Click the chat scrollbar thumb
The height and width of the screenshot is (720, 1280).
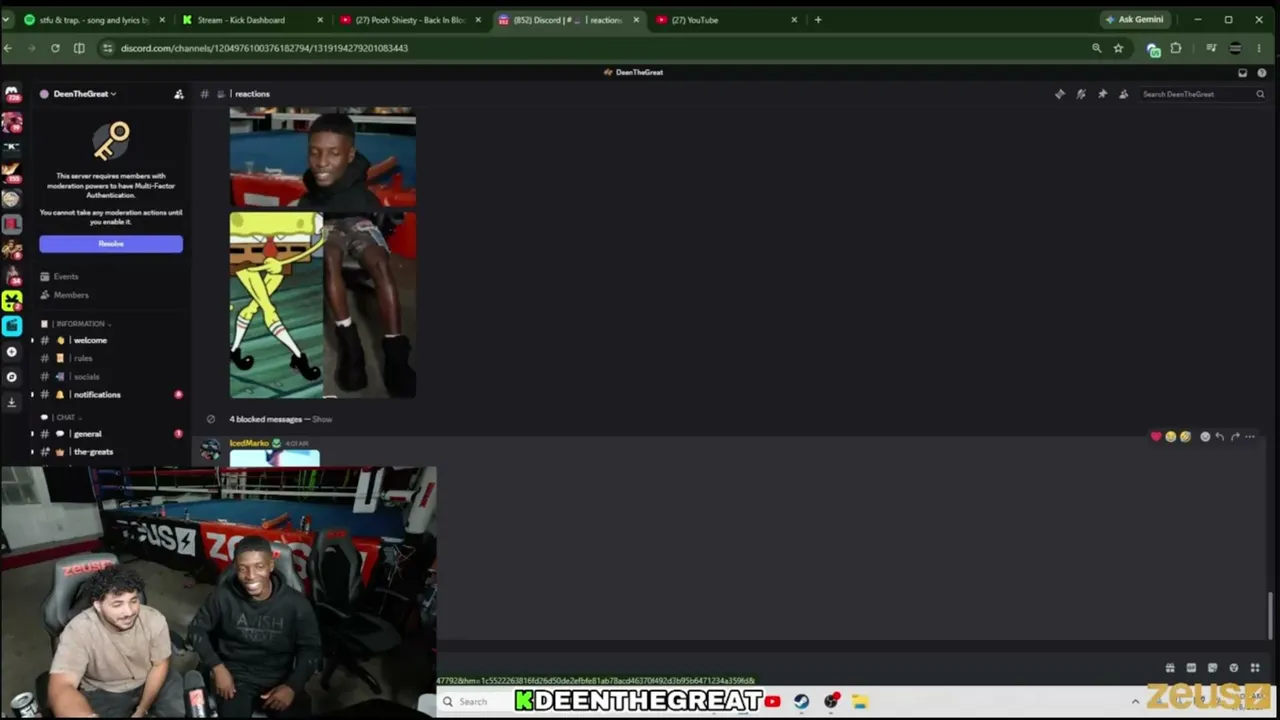click(x=1272, y=615)
